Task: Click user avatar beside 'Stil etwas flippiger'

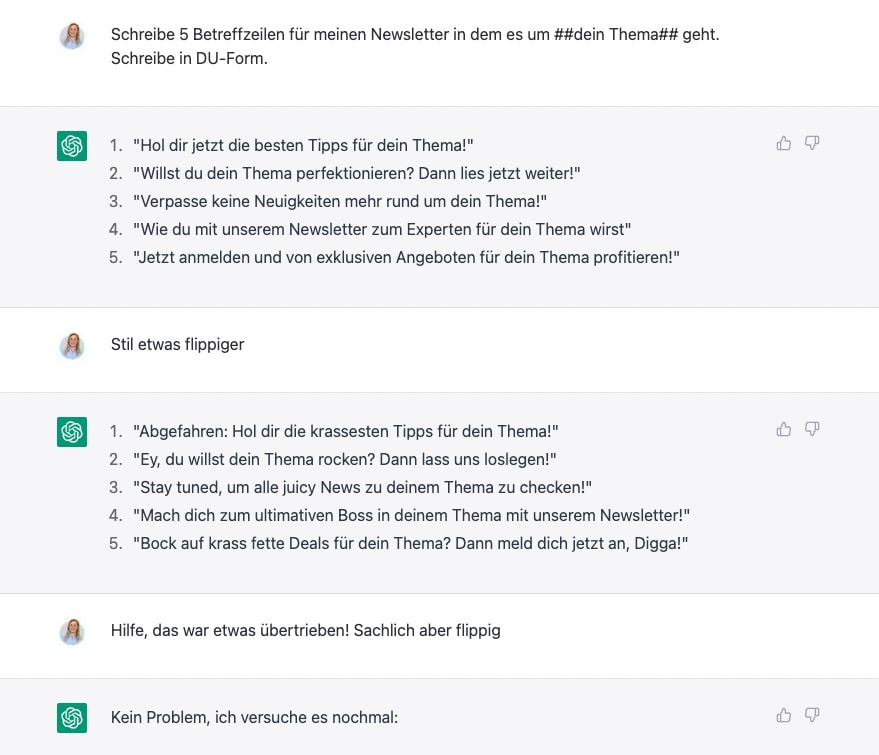Action: point(72,346)
